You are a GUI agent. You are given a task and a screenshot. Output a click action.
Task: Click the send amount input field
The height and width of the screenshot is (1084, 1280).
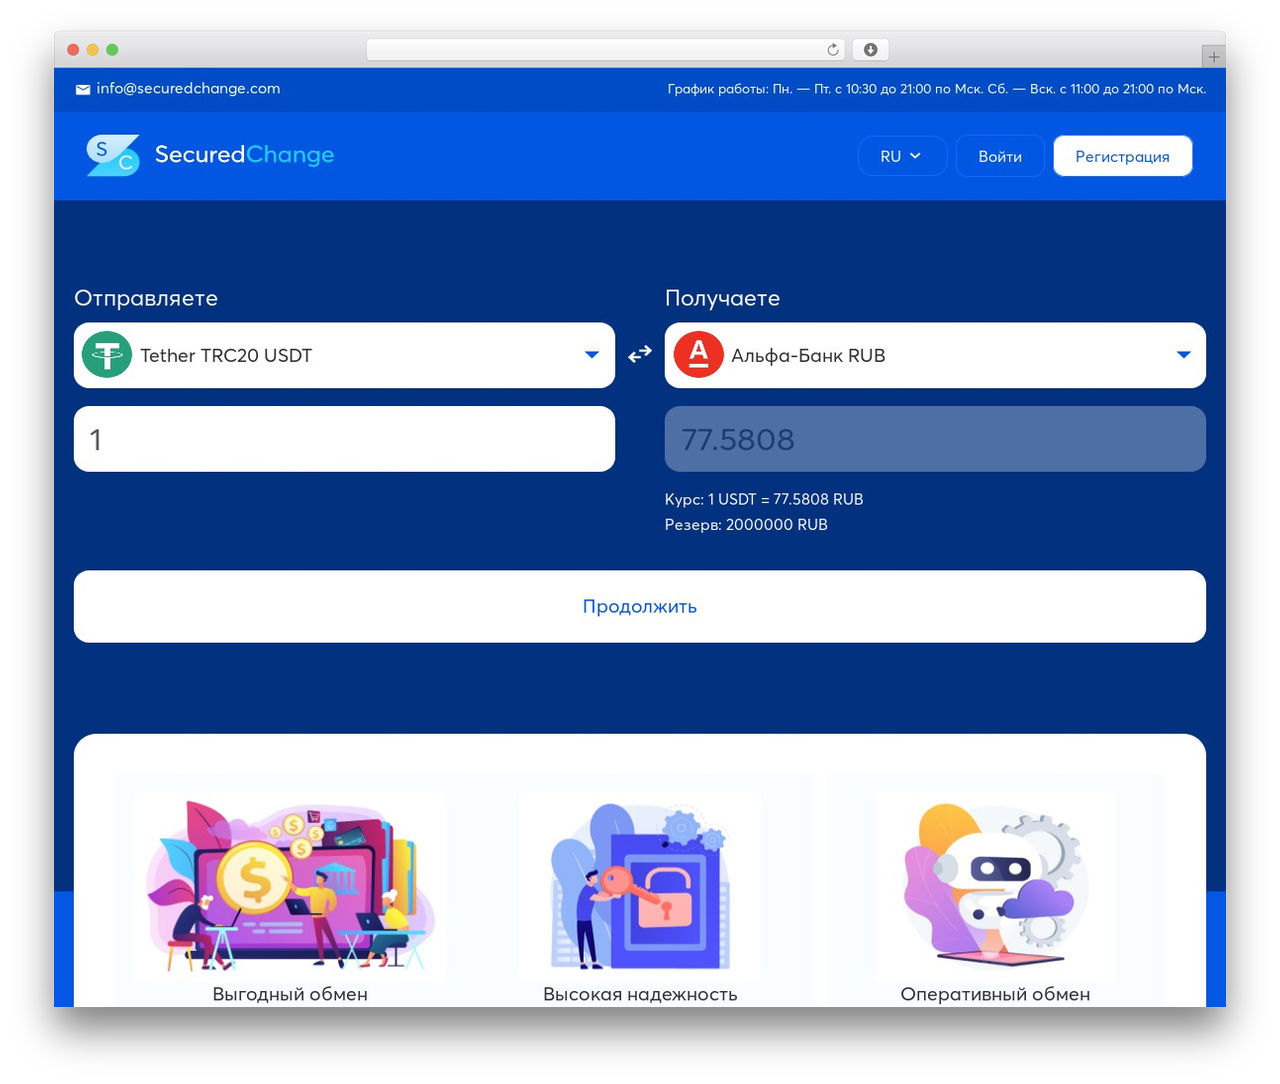pyautogui.click(x=344, y=439)
